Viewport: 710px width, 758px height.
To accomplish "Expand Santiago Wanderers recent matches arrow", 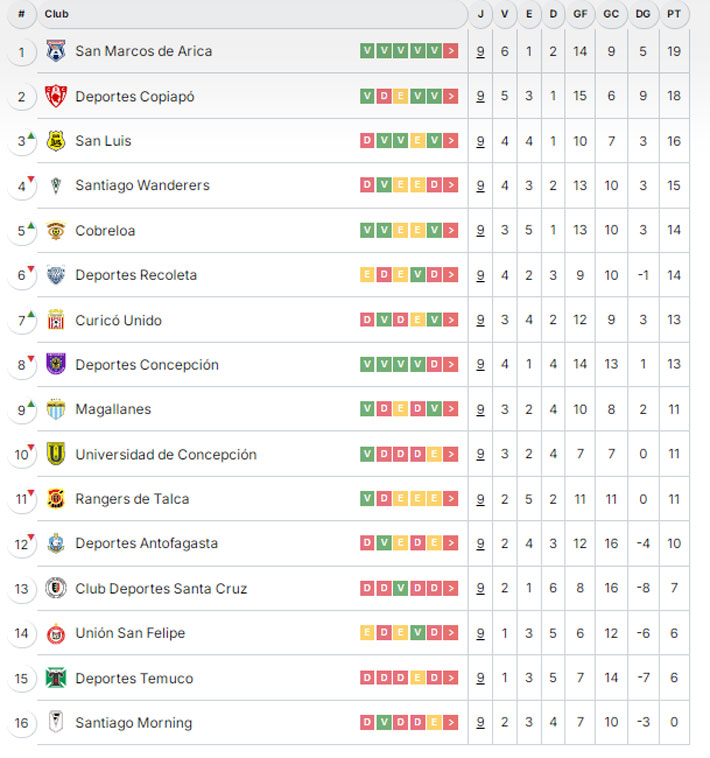I will 450,185.
